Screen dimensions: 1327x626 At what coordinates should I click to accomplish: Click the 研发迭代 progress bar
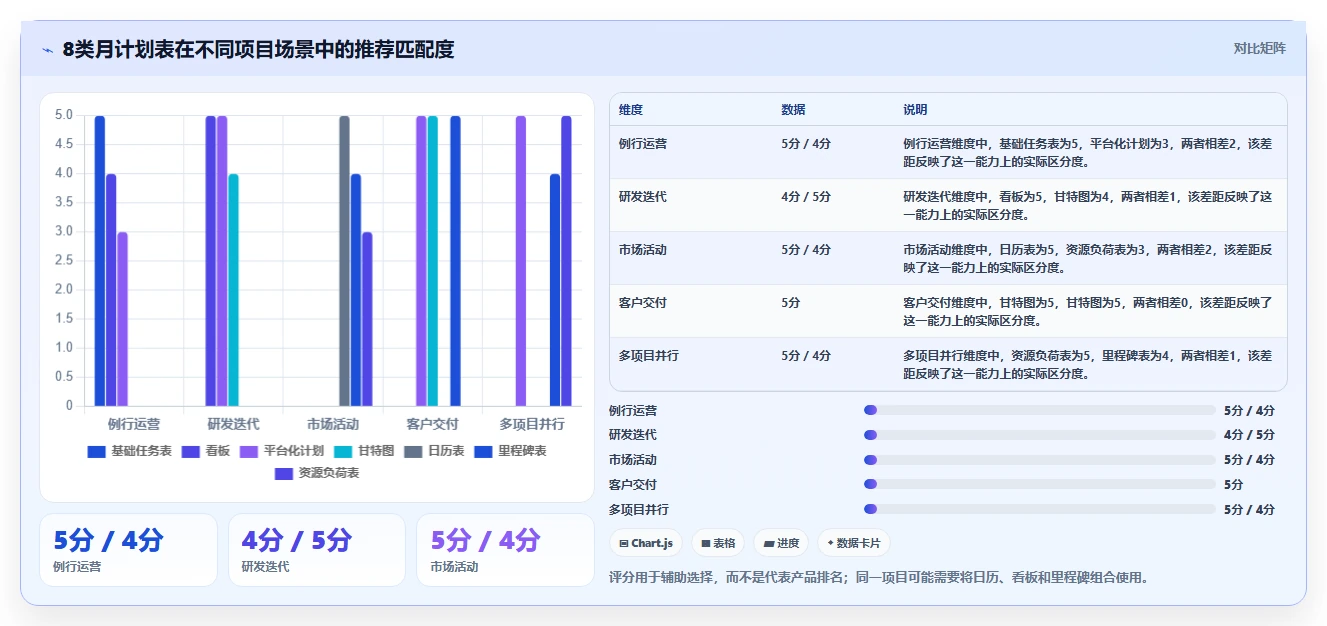pos(1039,435)
